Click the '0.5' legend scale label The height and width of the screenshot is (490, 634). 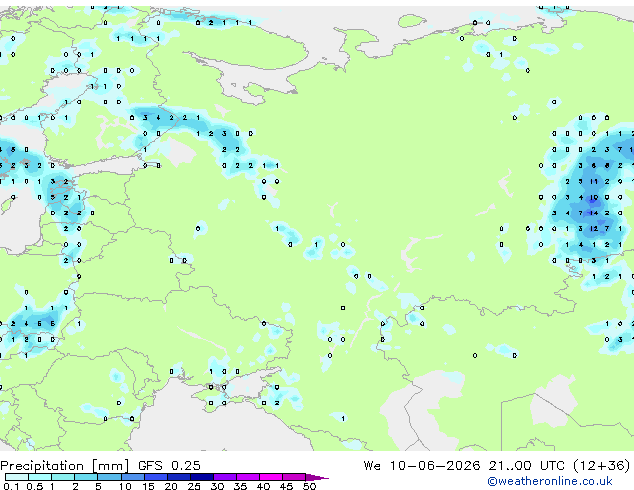click(35, 486)
